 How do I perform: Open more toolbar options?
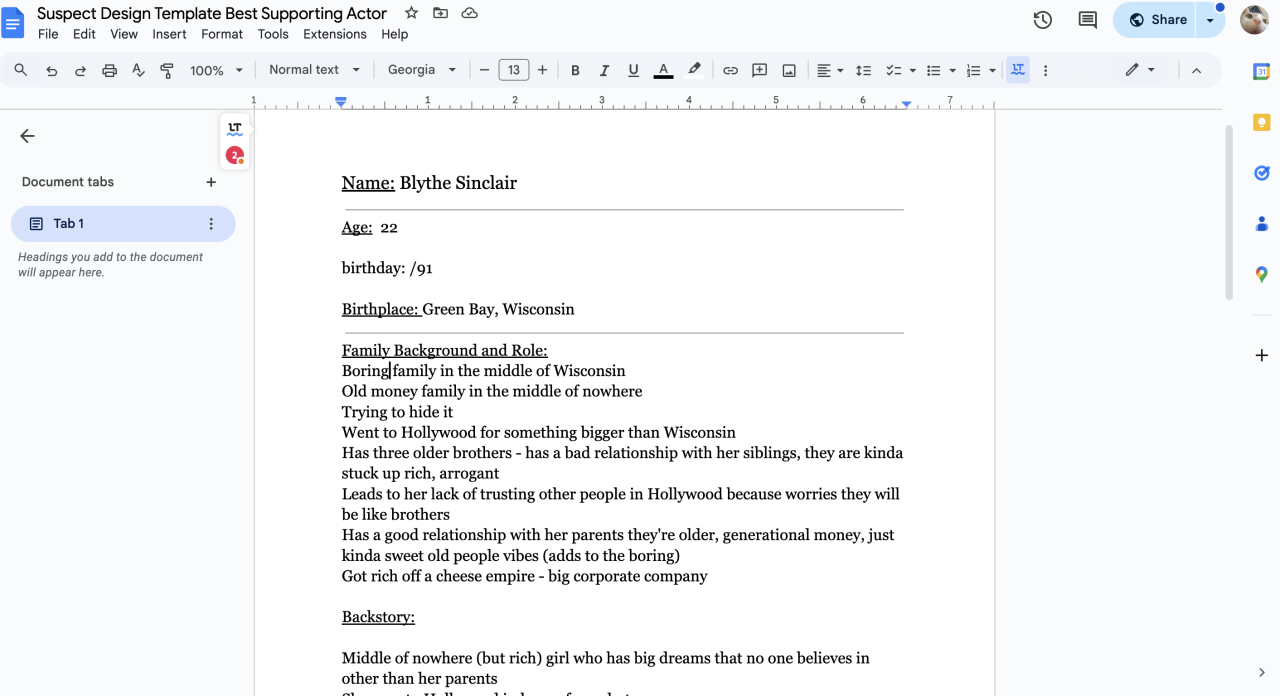pyautogui.click(x=1046, y=70)
